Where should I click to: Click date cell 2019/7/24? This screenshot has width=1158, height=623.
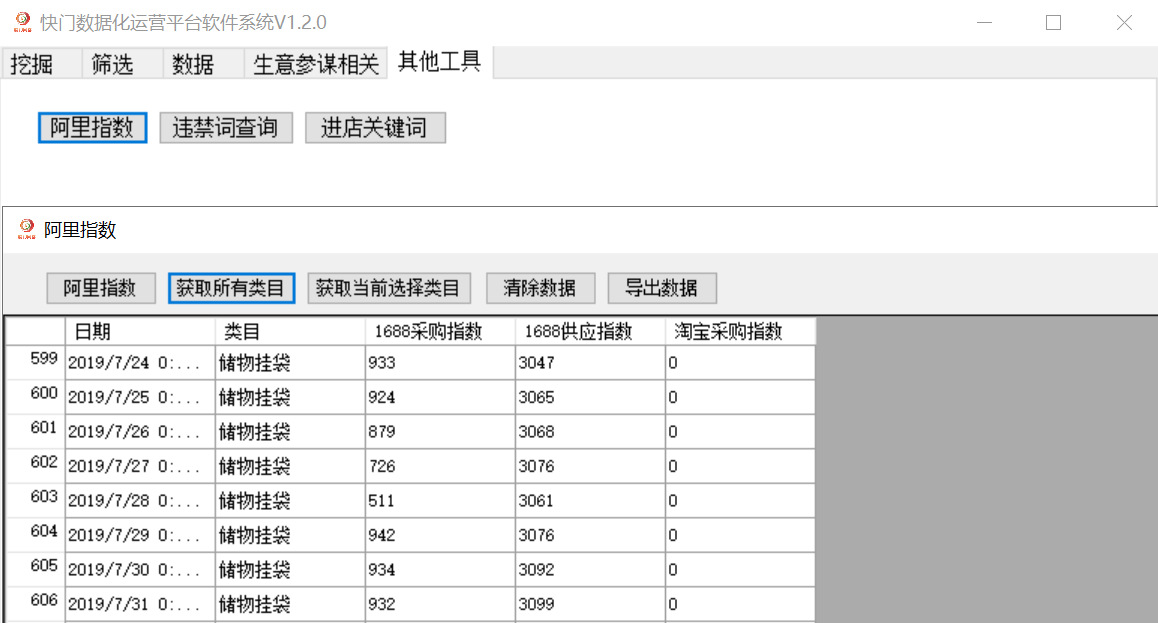140,362
